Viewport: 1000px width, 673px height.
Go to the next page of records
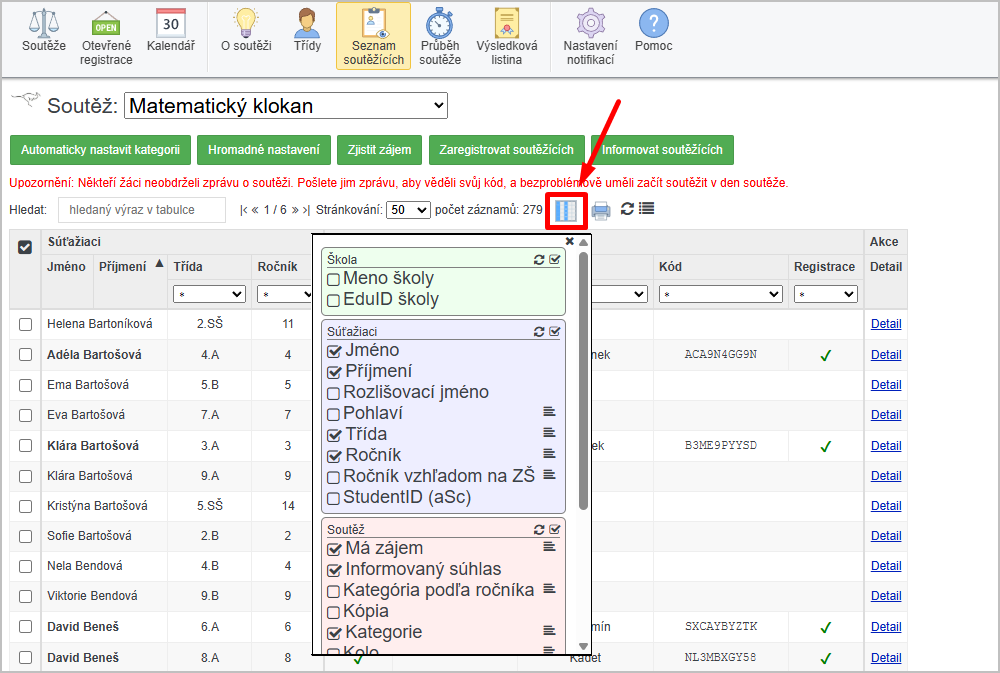pos(295,210)
